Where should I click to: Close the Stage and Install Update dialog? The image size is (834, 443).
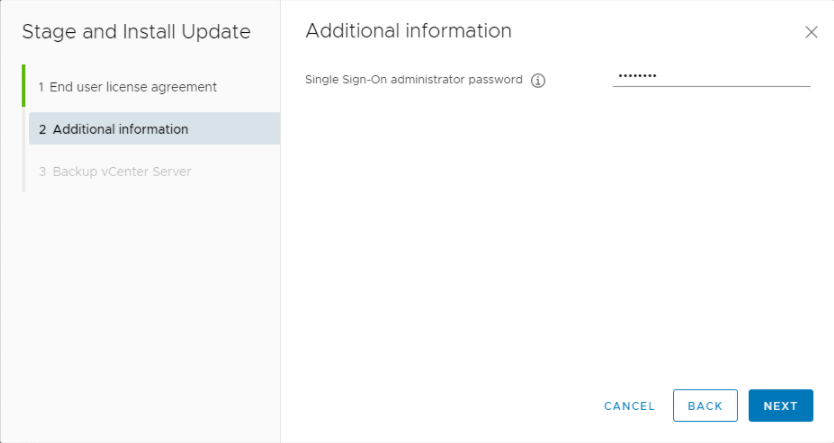811,32
